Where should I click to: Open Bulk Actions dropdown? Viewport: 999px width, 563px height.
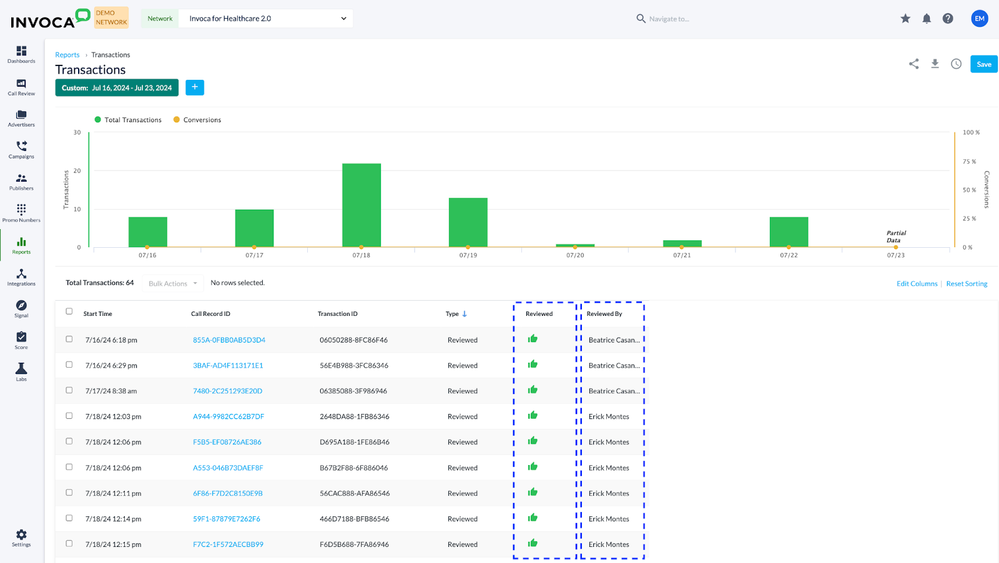(x=173, y=283)
